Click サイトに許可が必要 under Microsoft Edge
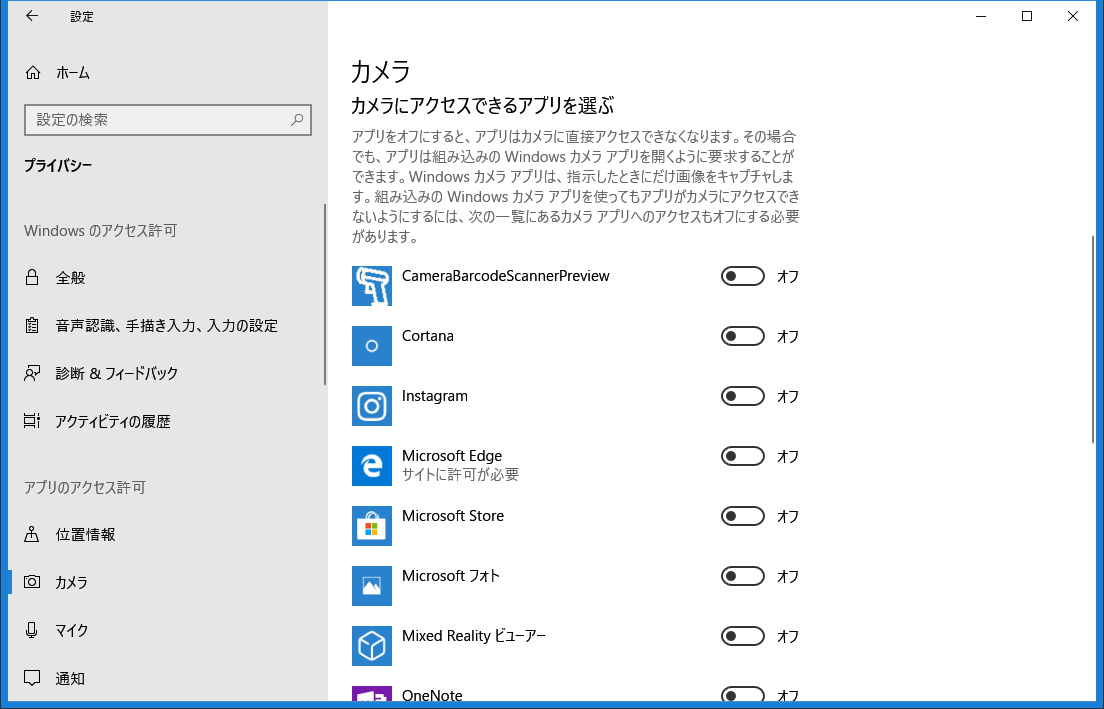 (460, 475)
